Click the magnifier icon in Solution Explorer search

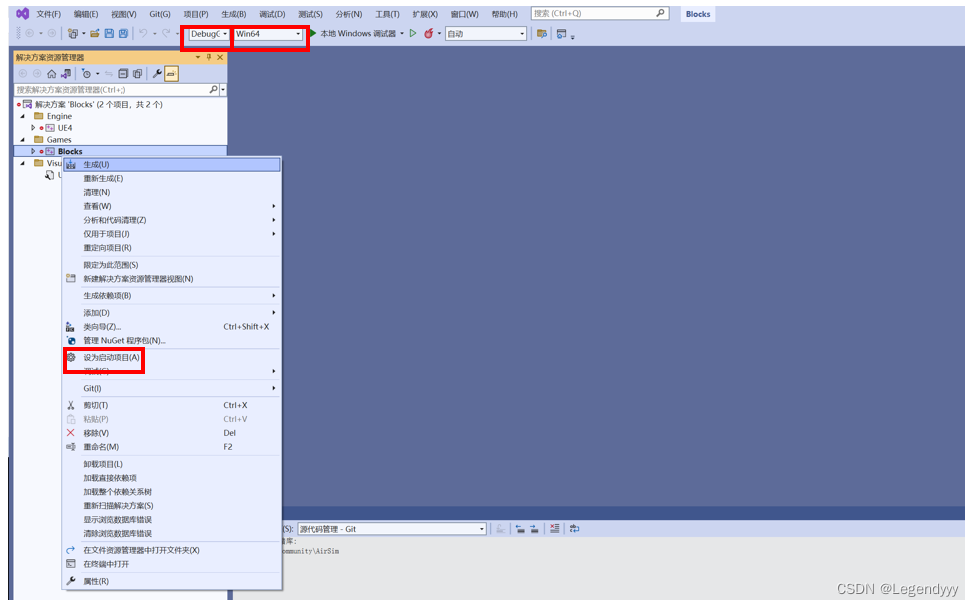[x=213, y=89]
